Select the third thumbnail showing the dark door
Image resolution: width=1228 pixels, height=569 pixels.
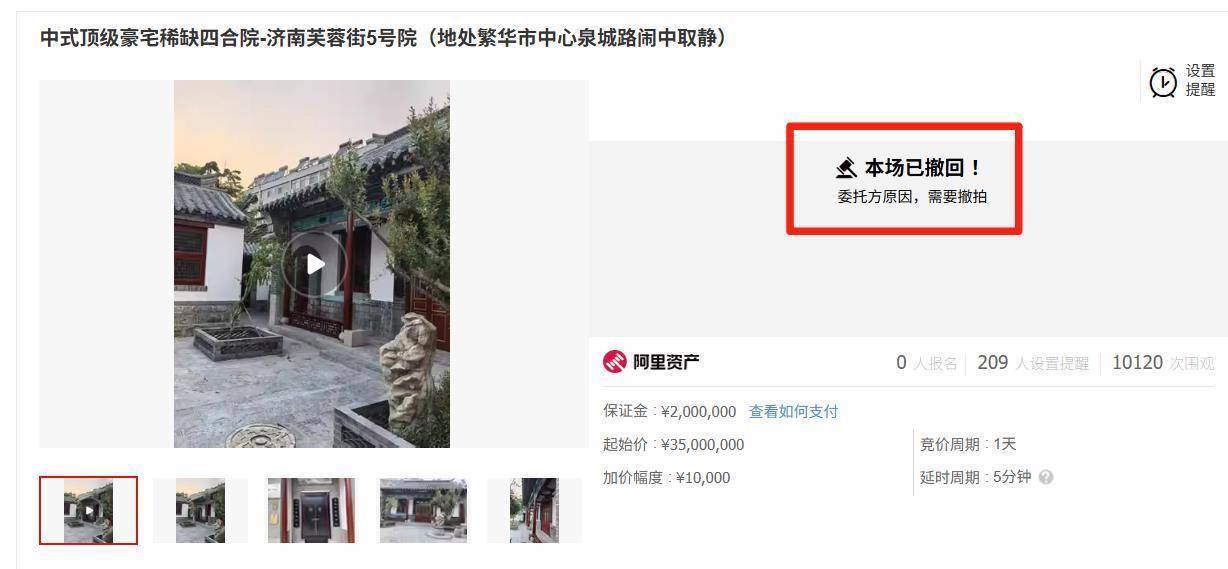pos(311,510)
